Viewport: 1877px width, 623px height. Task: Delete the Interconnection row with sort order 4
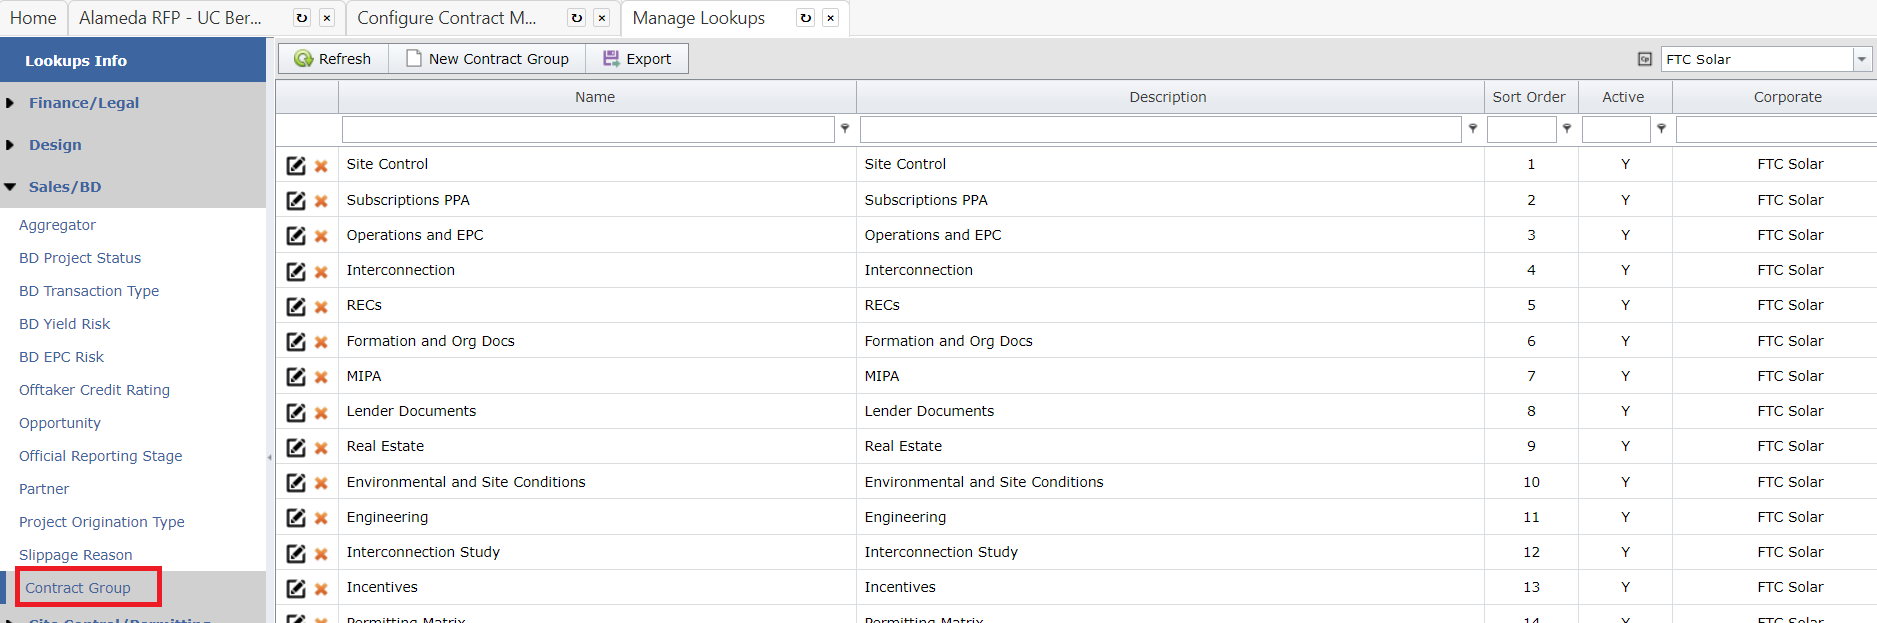[x=321, y=272]
